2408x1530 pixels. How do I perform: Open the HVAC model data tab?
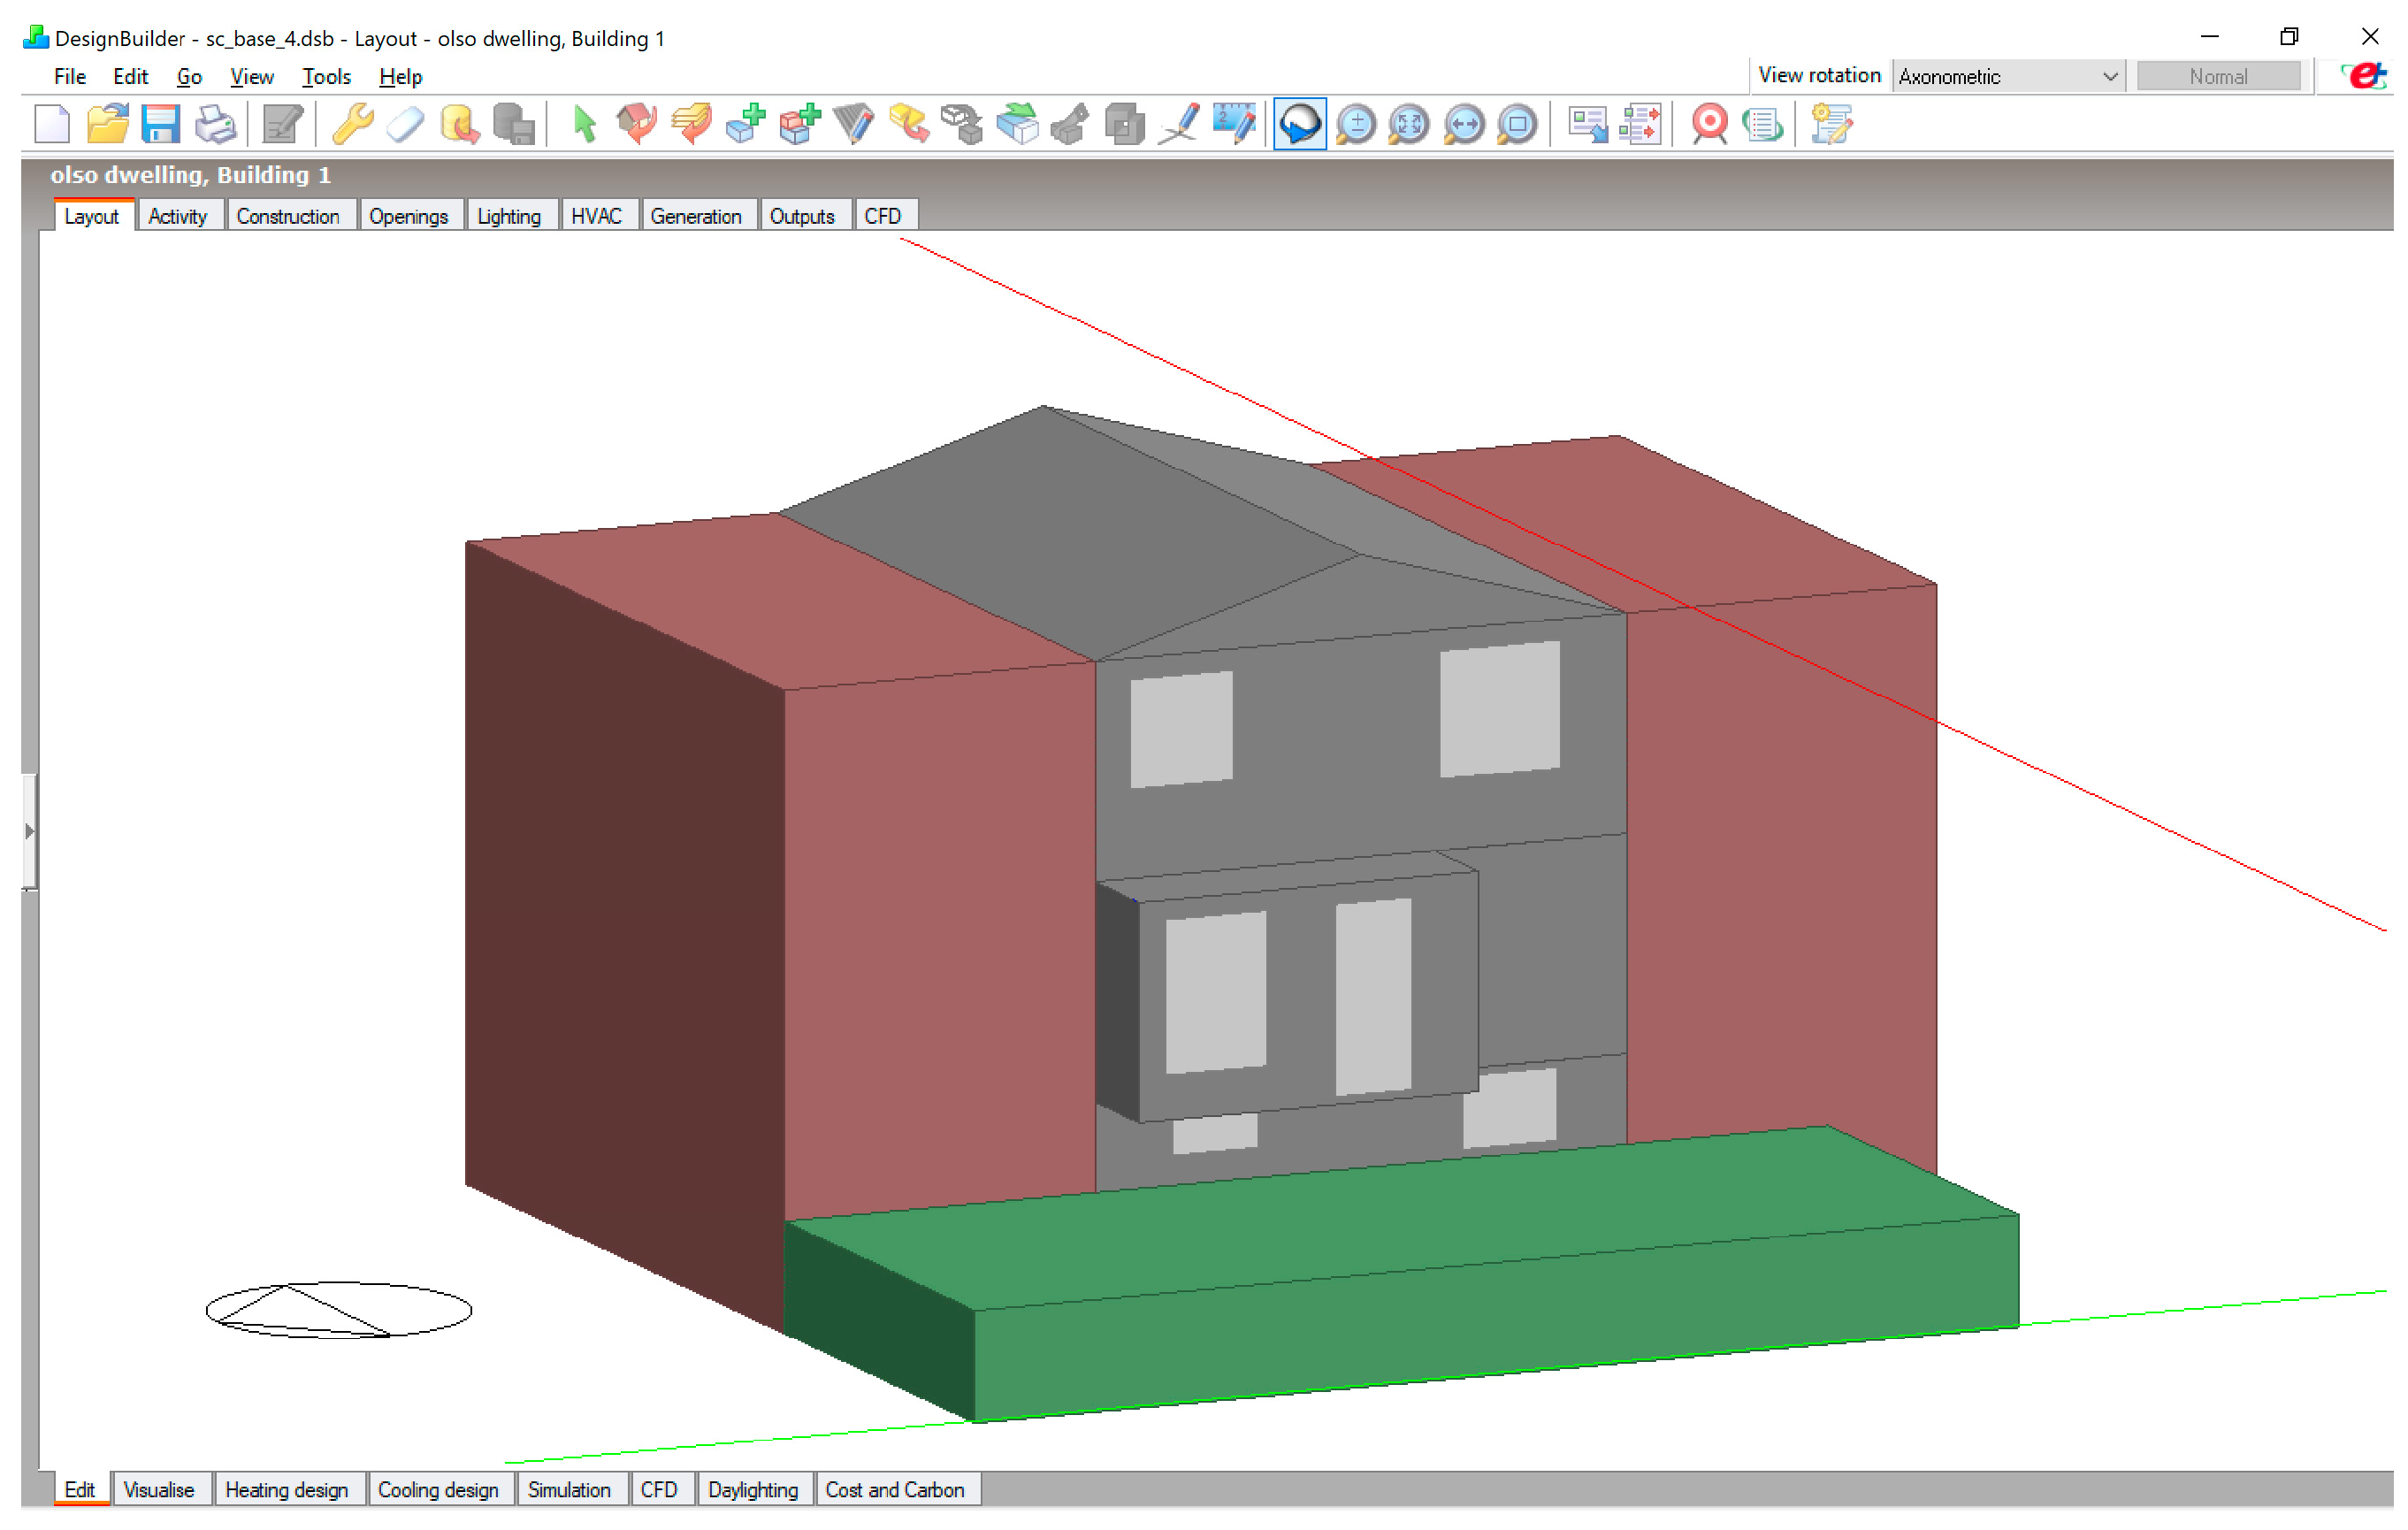[x=596, y=216]
